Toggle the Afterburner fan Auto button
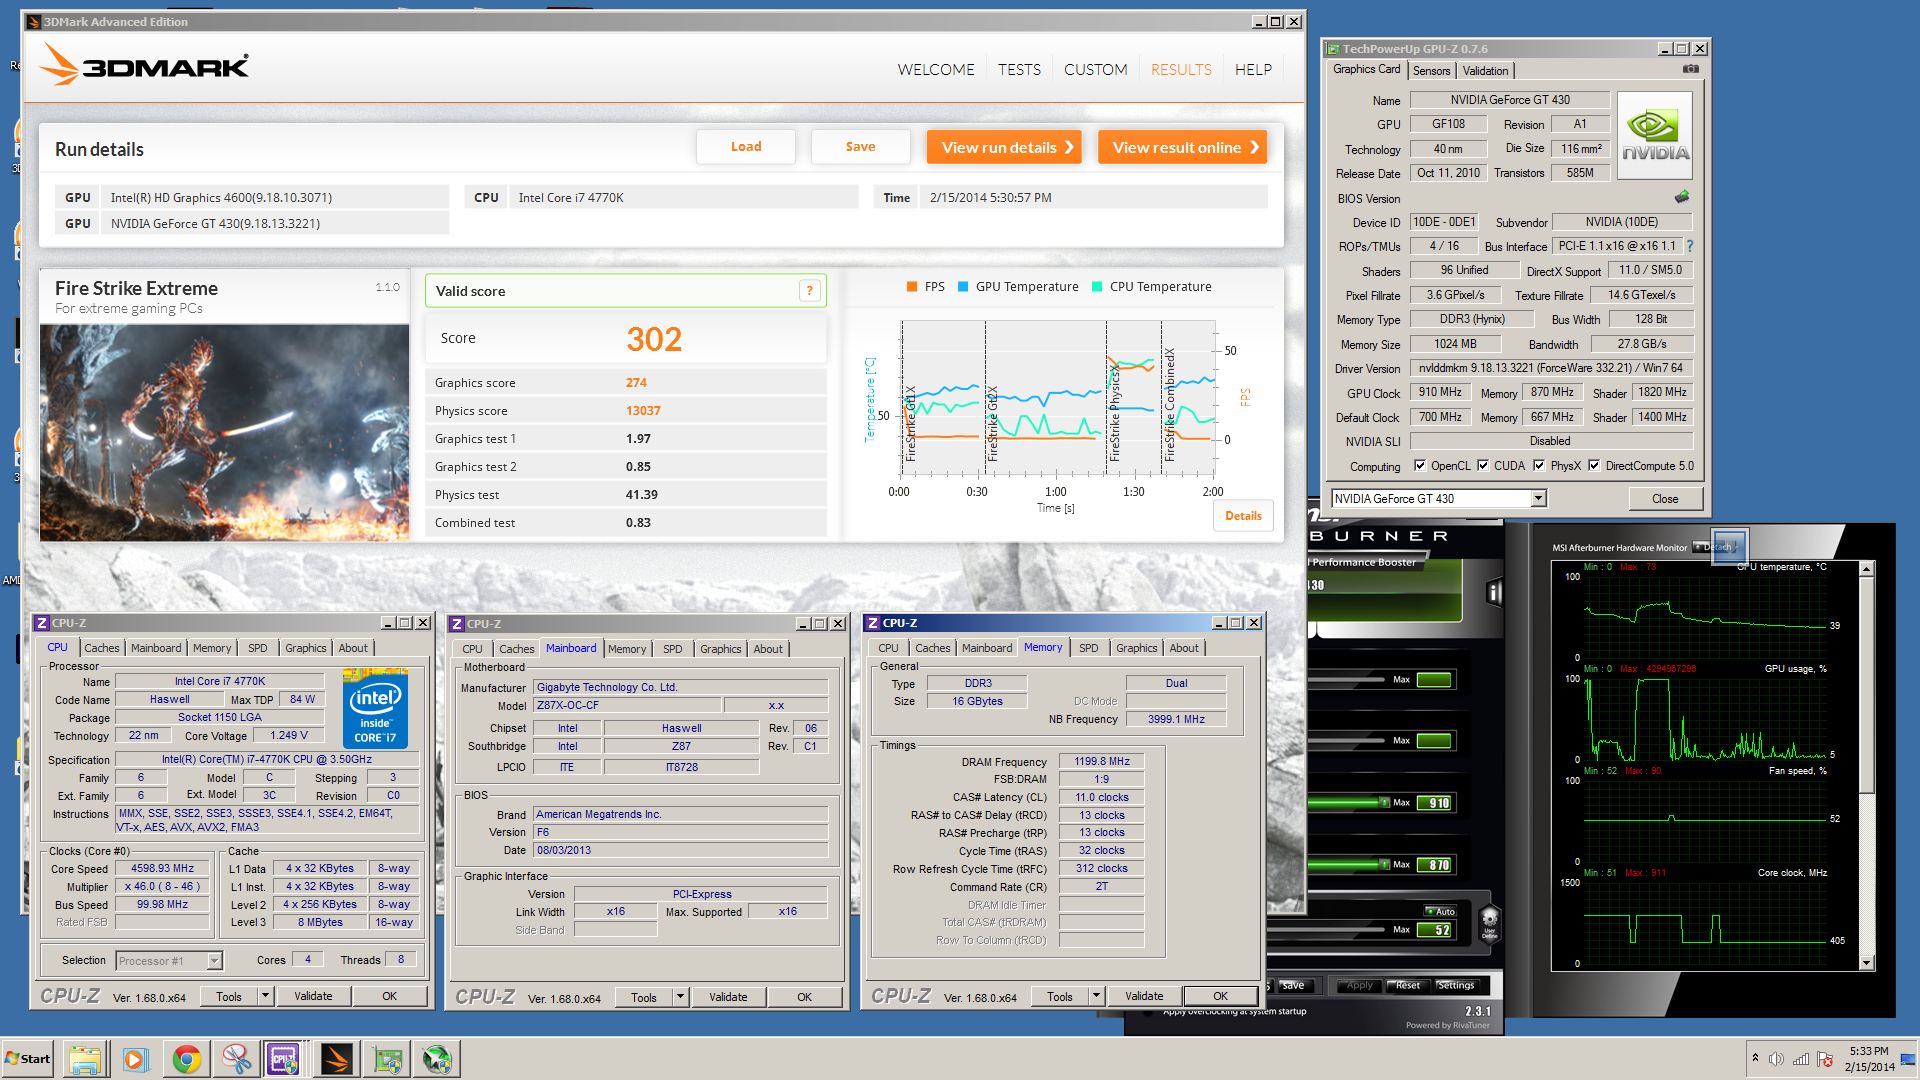The height and width of the screenshot is (1080, 1920). [x=1441, y=911]
